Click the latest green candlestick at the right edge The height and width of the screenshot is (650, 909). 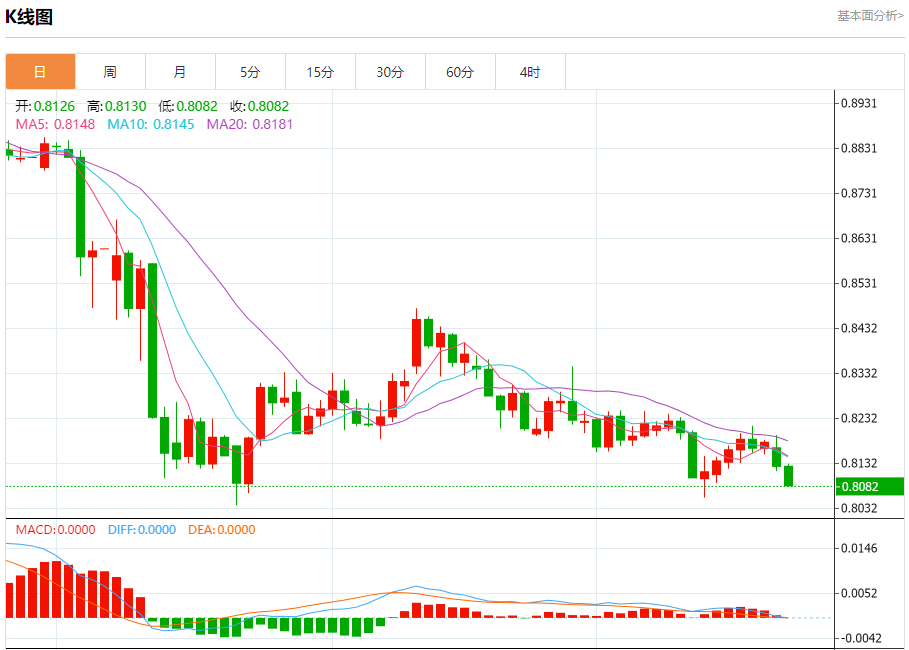point(788,475)
